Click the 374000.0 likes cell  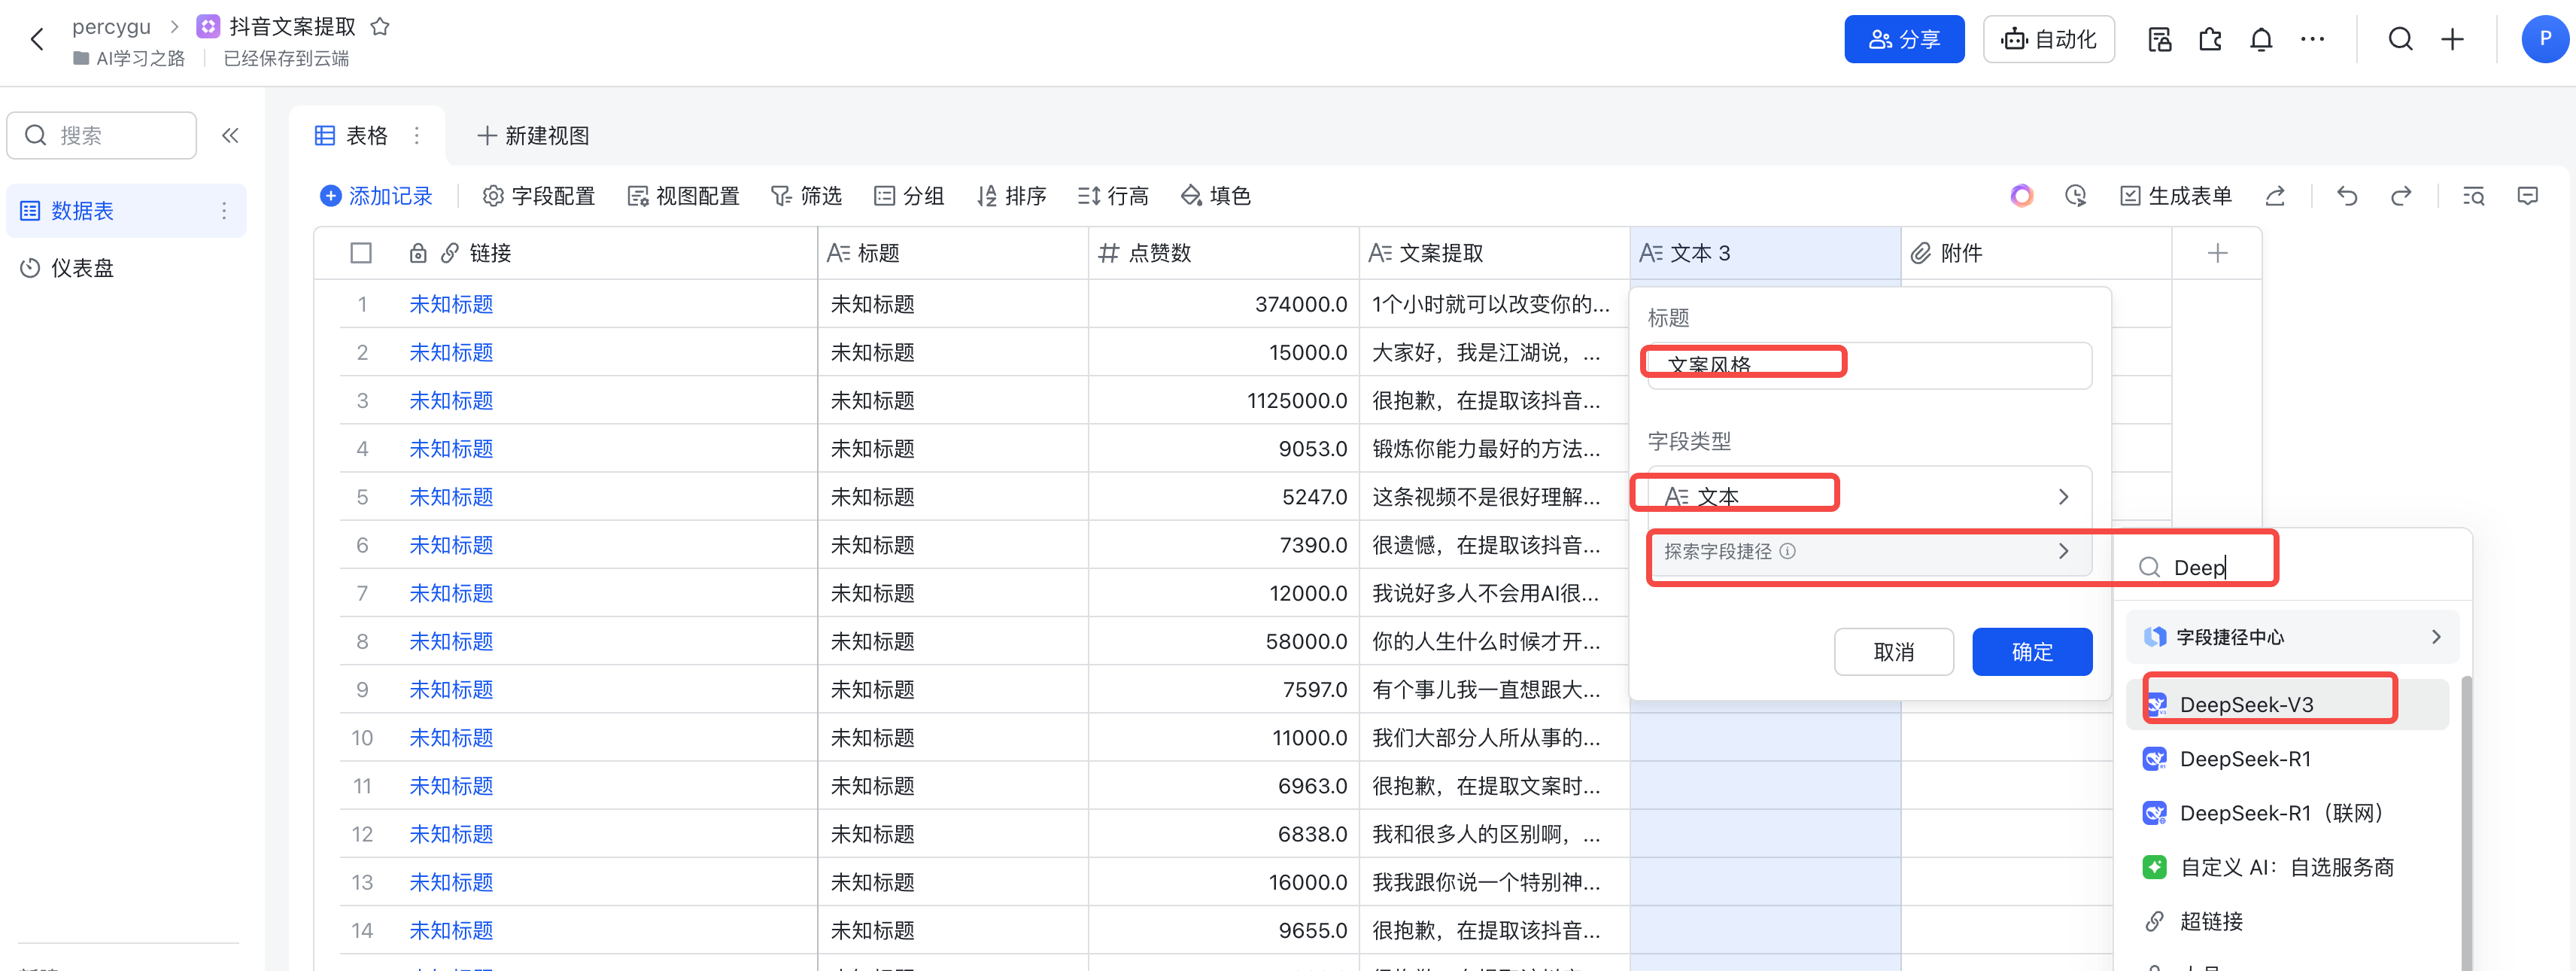point(1224,304)
